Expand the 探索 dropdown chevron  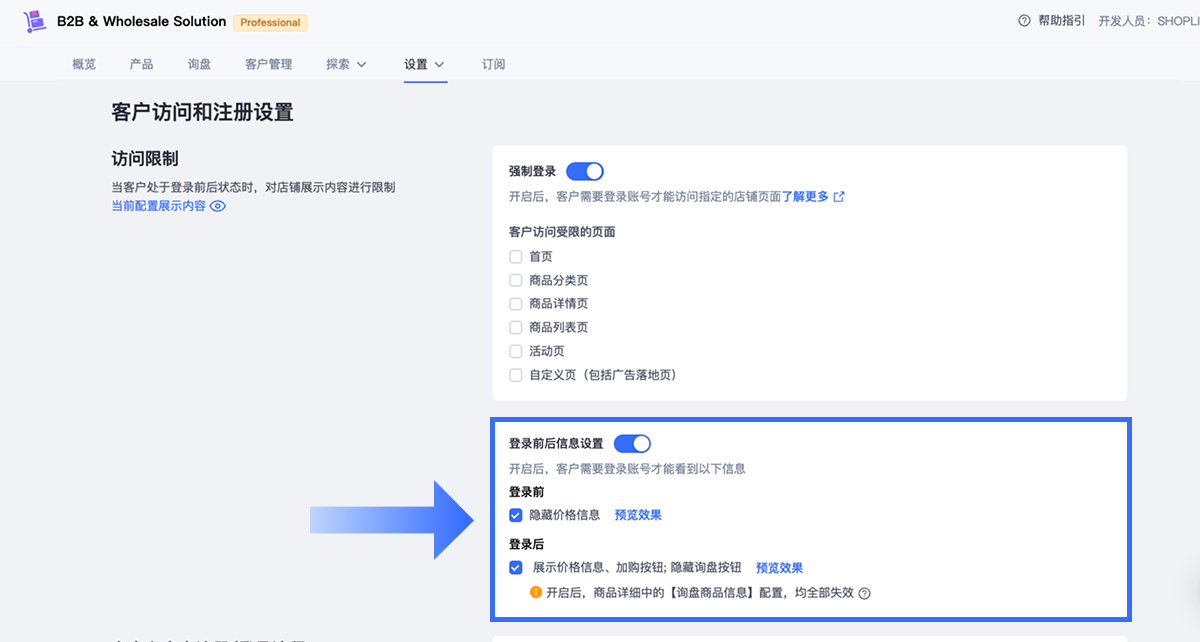coord(362,64)
